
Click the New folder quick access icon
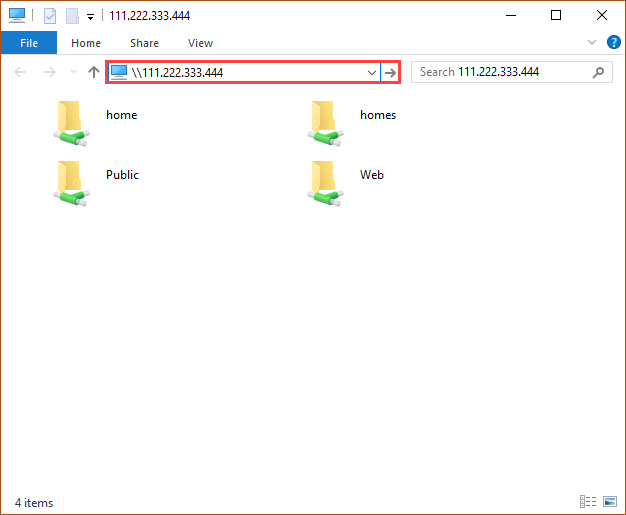click(72, 16)
